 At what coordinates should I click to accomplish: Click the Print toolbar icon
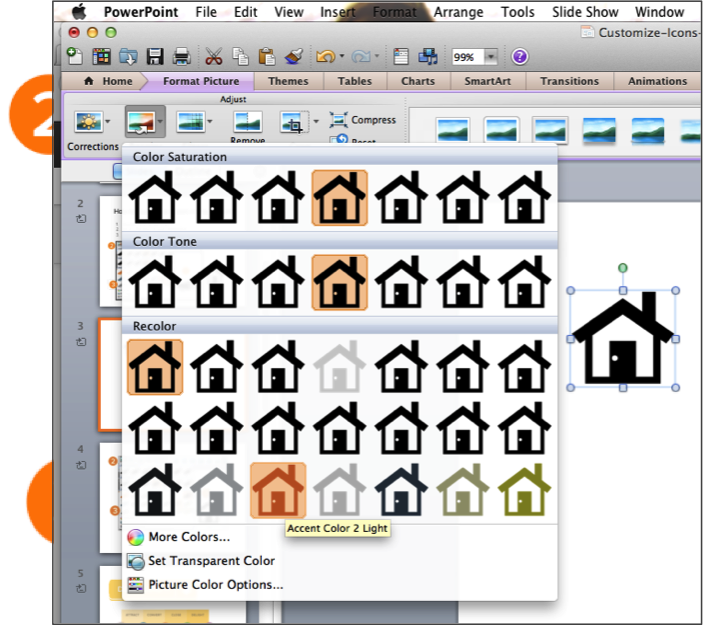coord(182,57)
